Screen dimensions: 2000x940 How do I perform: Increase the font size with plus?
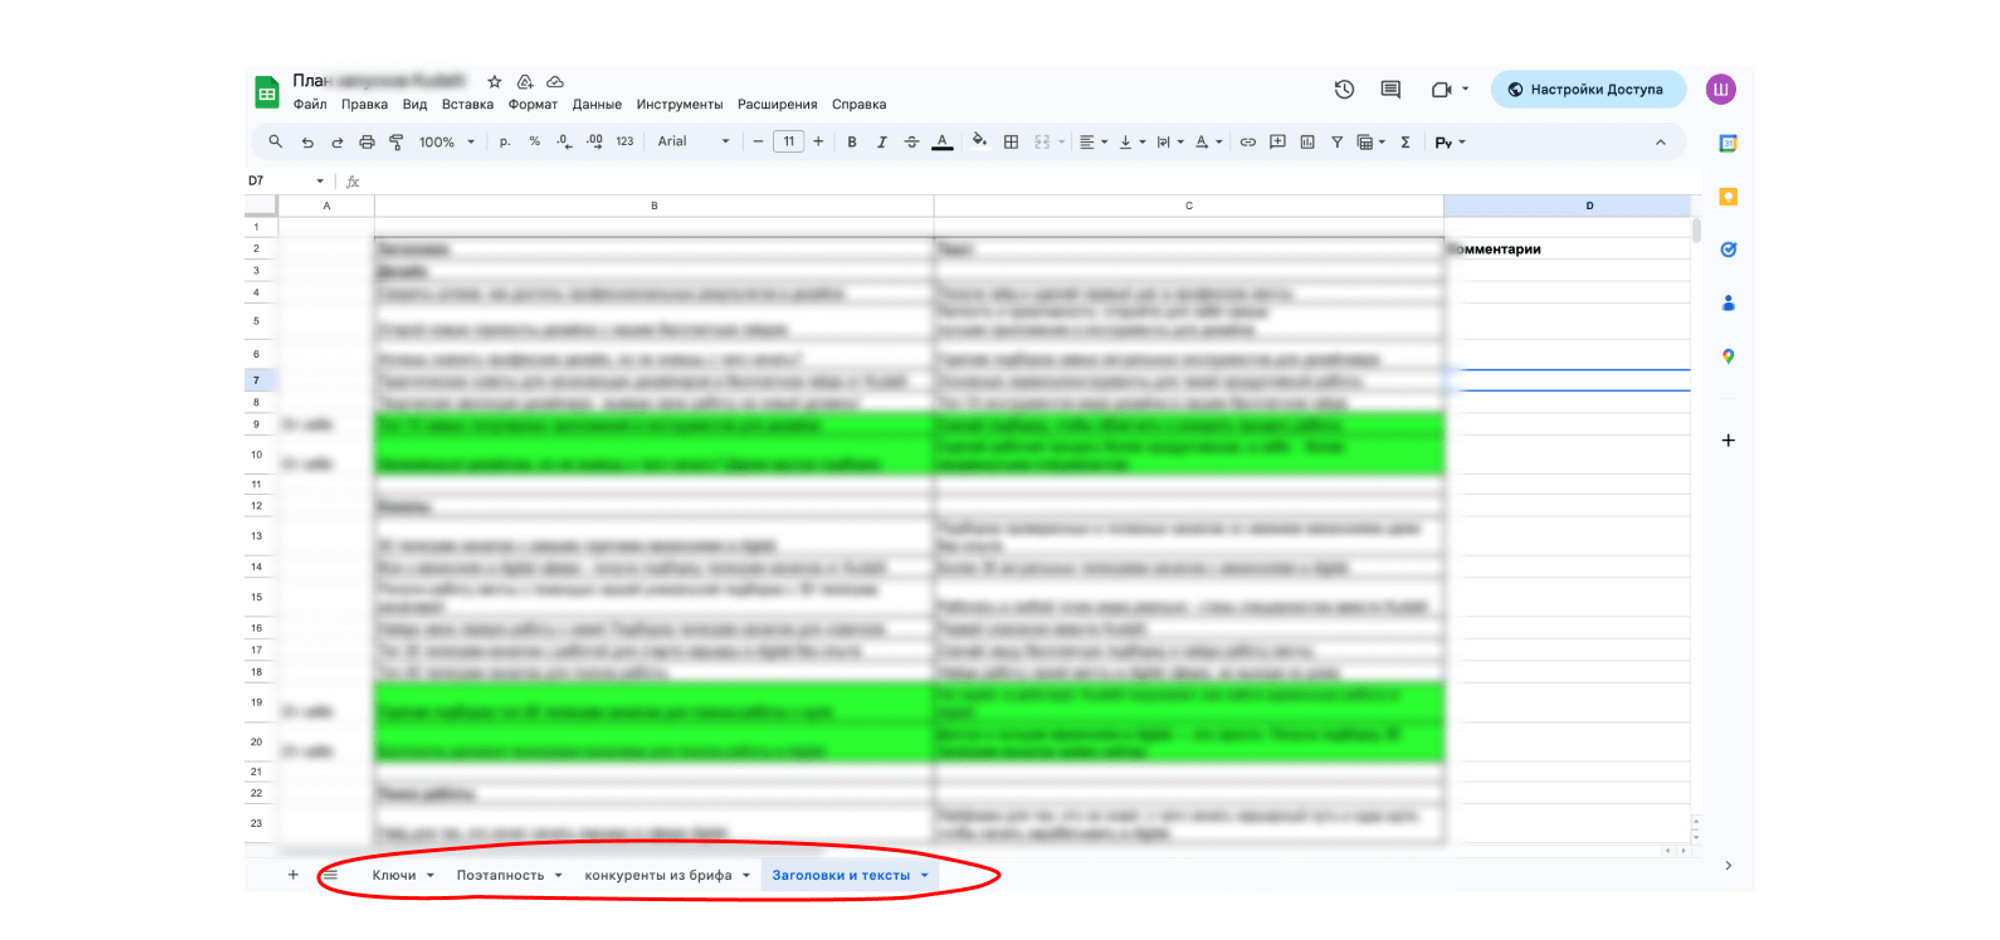818,142
